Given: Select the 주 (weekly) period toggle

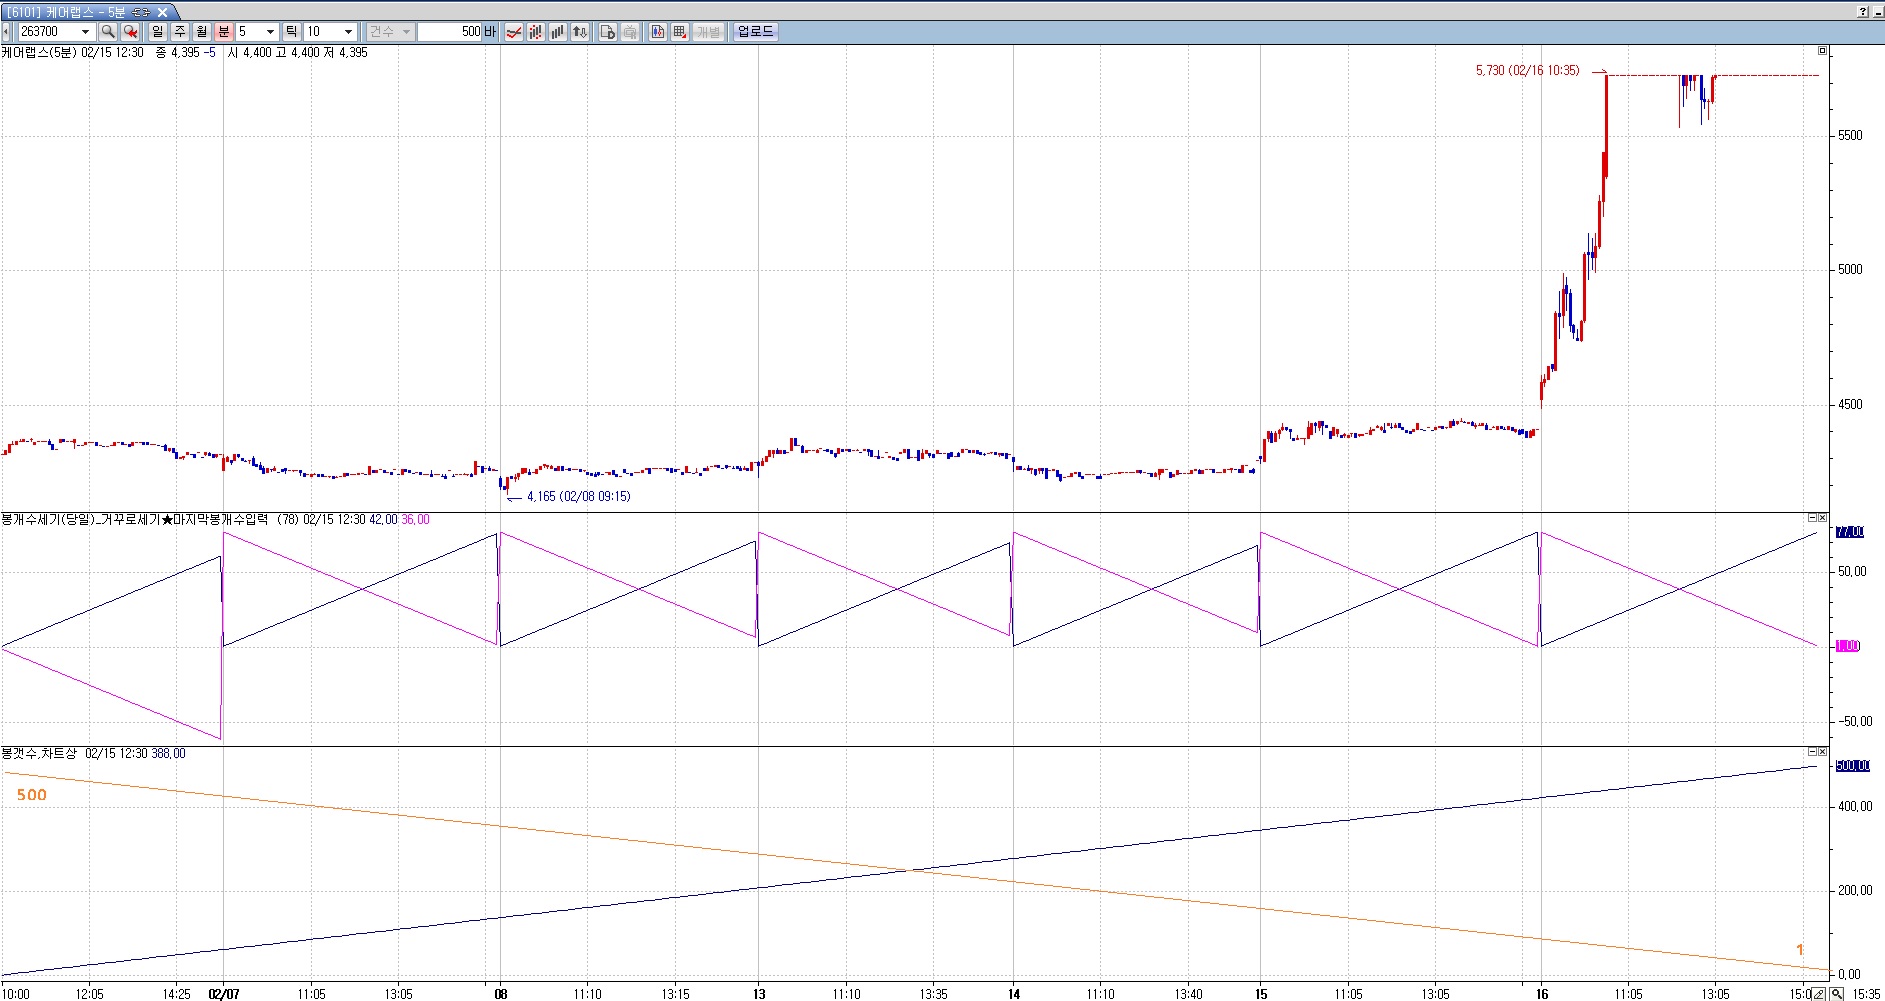Looking at the screenshot, I should [x=180, y=32].
